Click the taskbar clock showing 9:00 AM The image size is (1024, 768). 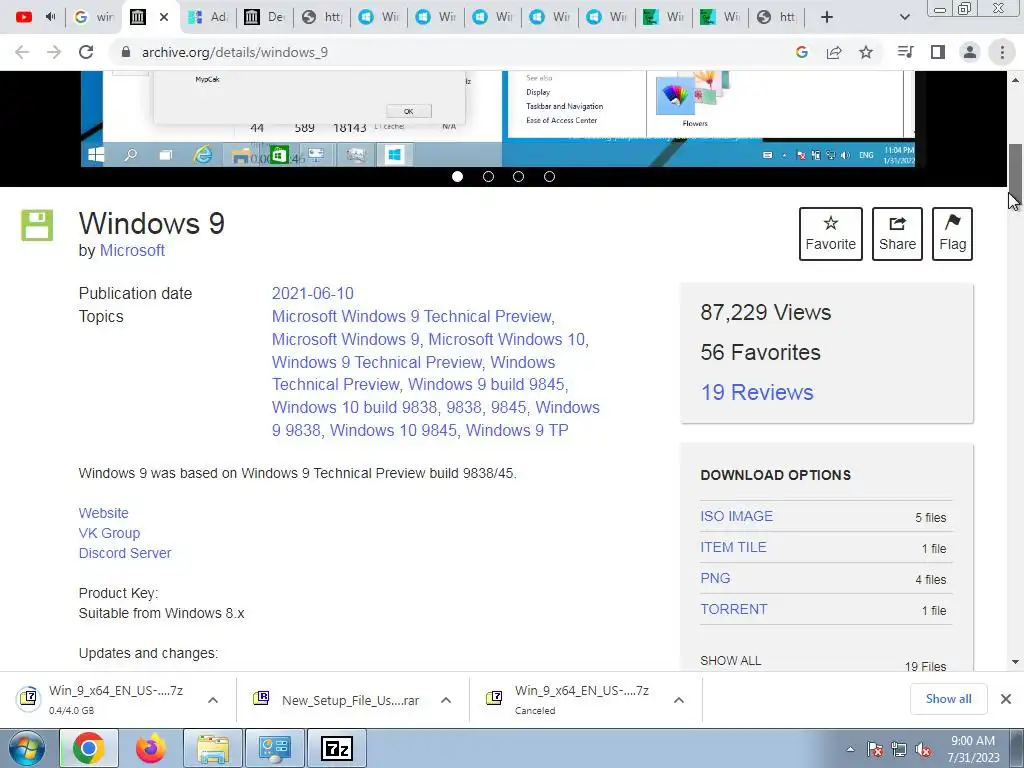pos(973,749)
